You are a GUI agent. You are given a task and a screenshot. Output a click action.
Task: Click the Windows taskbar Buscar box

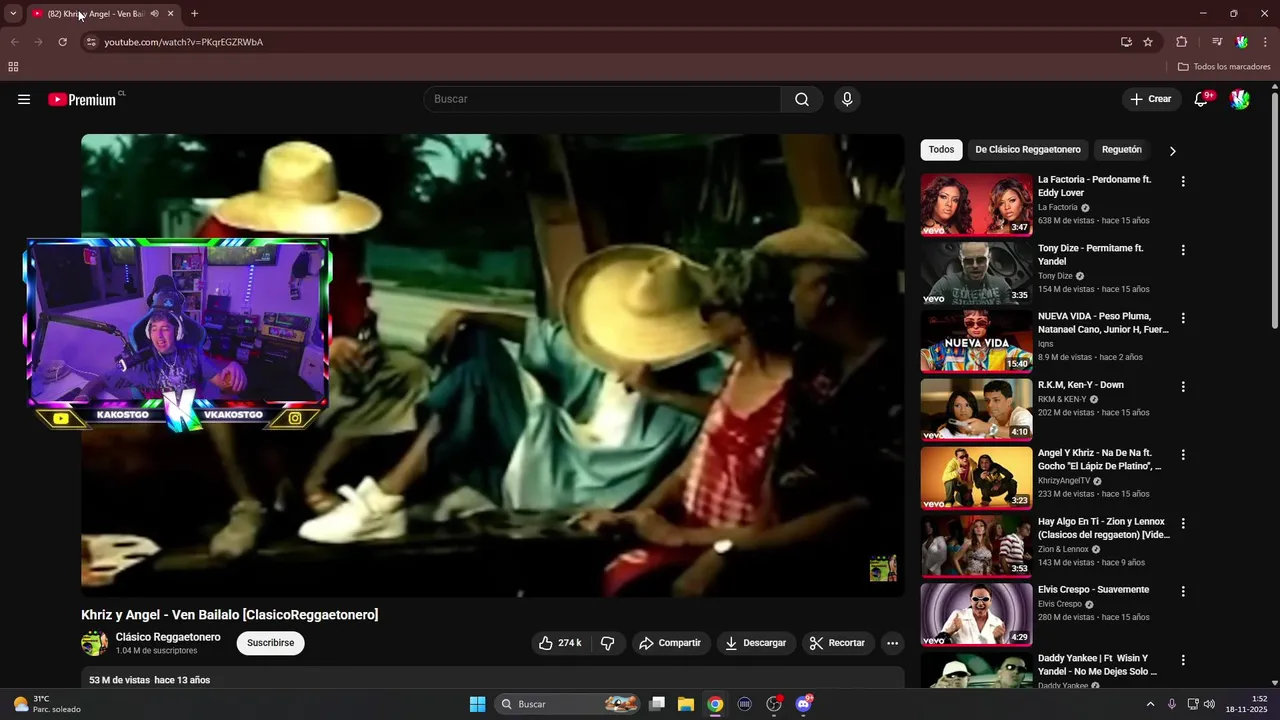pos(567,704)
